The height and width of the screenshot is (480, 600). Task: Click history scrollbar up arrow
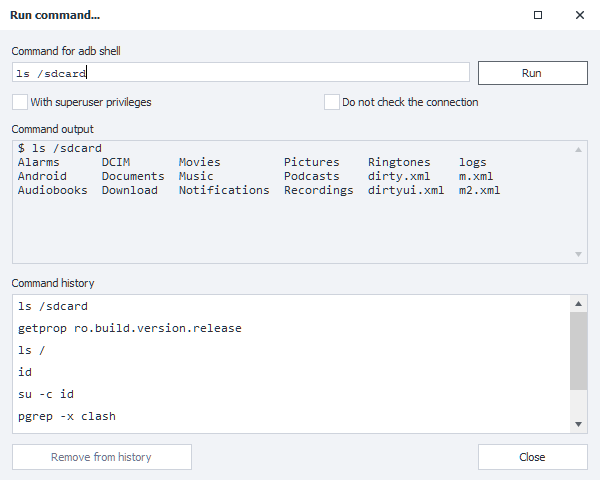(579, 304)
